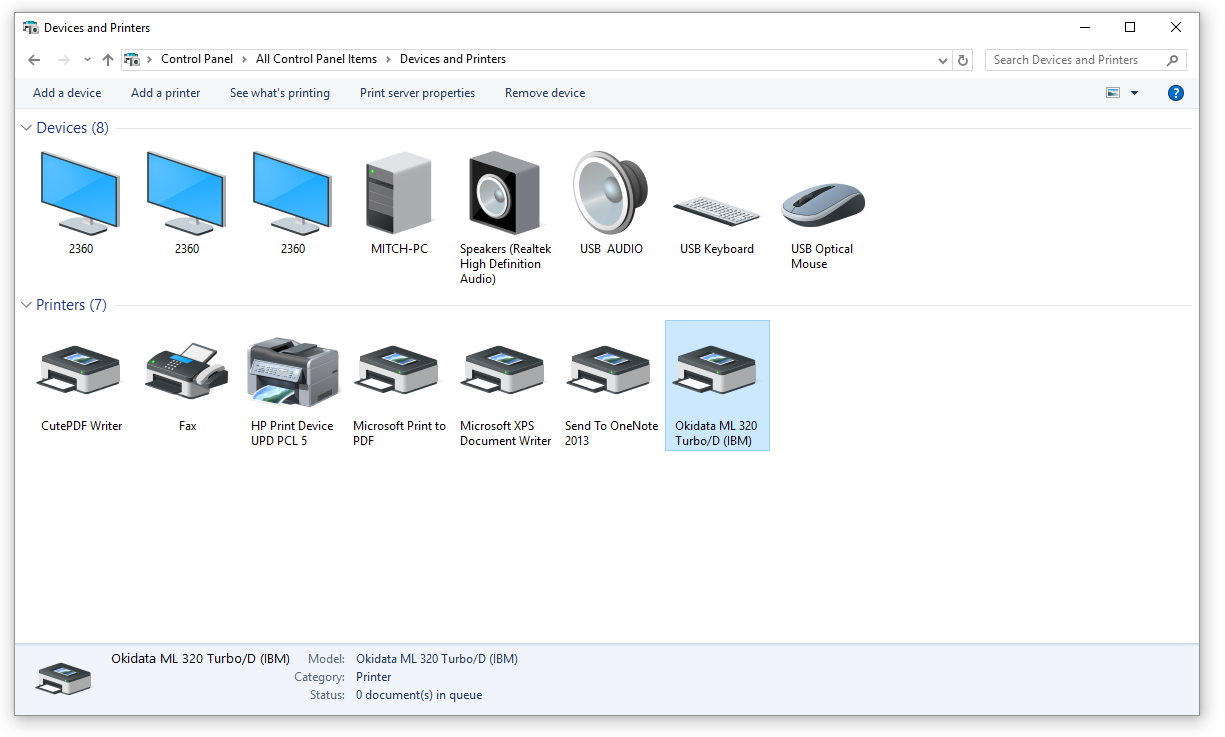Viewport: 1225px width, 737px height.
Task: Open the address bar history dropdown
Action: click(x=943, y=60)
